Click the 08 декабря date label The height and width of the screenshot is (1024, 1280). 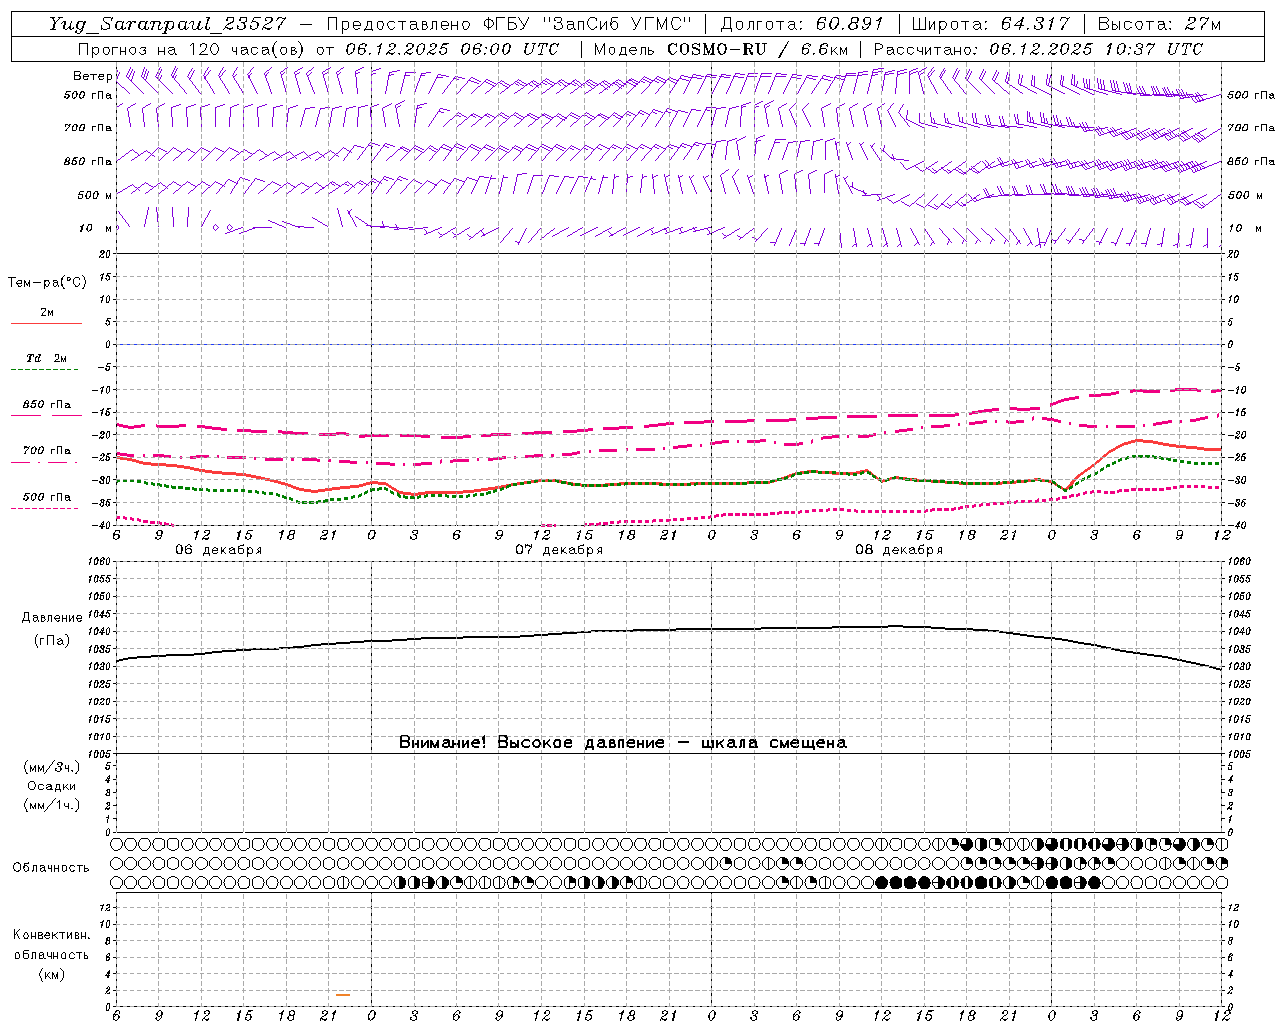(x=898, y=550)
